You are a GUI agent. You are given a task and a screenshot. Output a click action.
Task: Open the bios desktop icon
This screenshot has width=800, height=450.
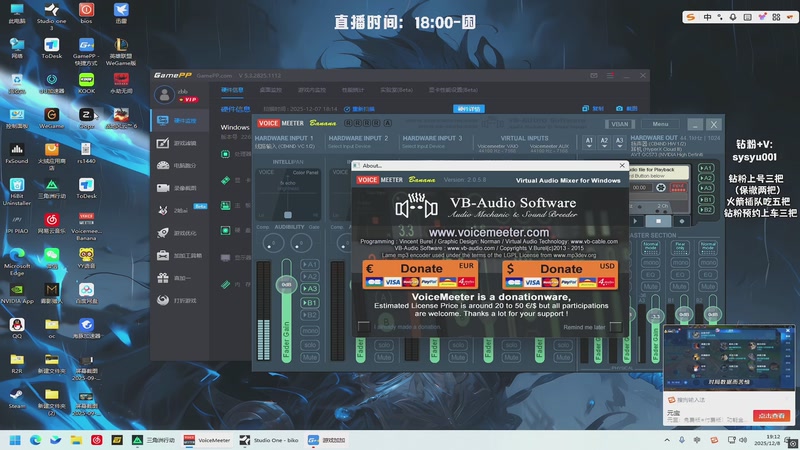tap(86, 13)
